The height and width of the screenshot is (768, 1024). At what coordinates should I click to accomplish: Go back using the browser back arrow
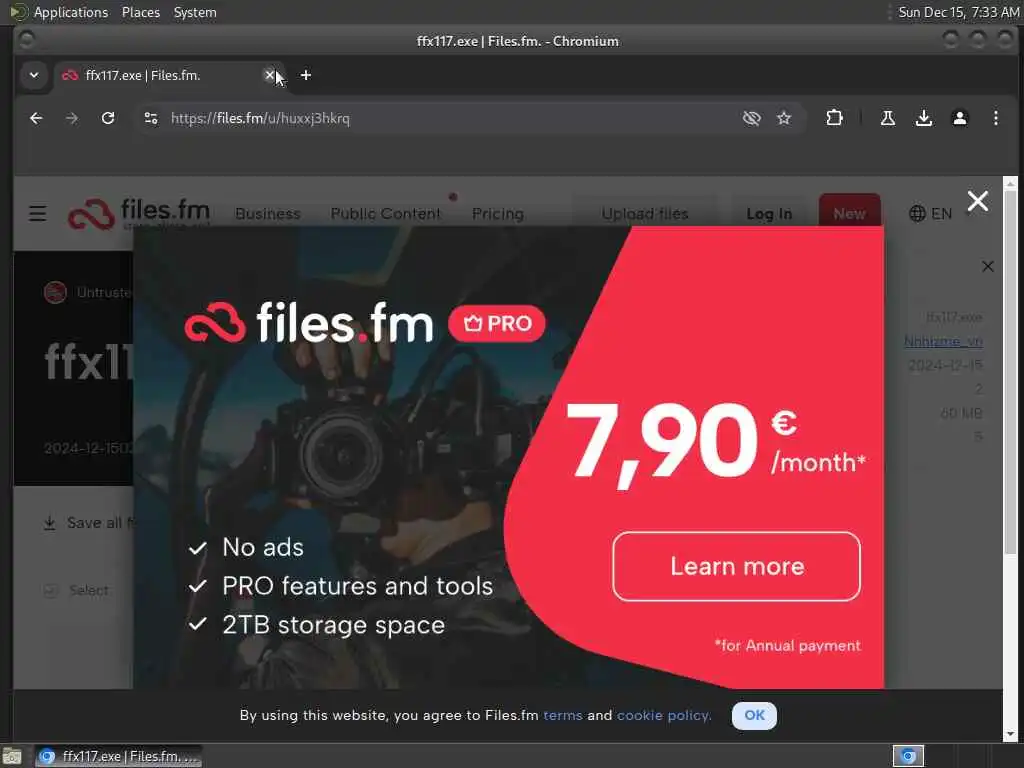click(36, 118)
